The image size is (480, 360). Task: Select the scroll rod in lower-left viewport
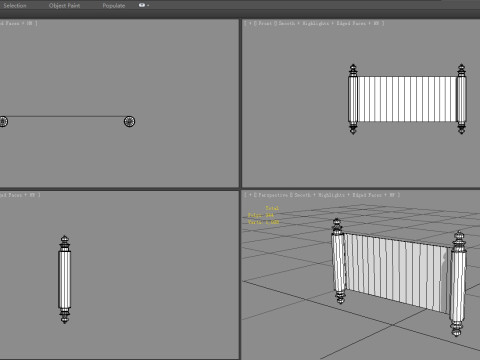[x=65, y=279]
